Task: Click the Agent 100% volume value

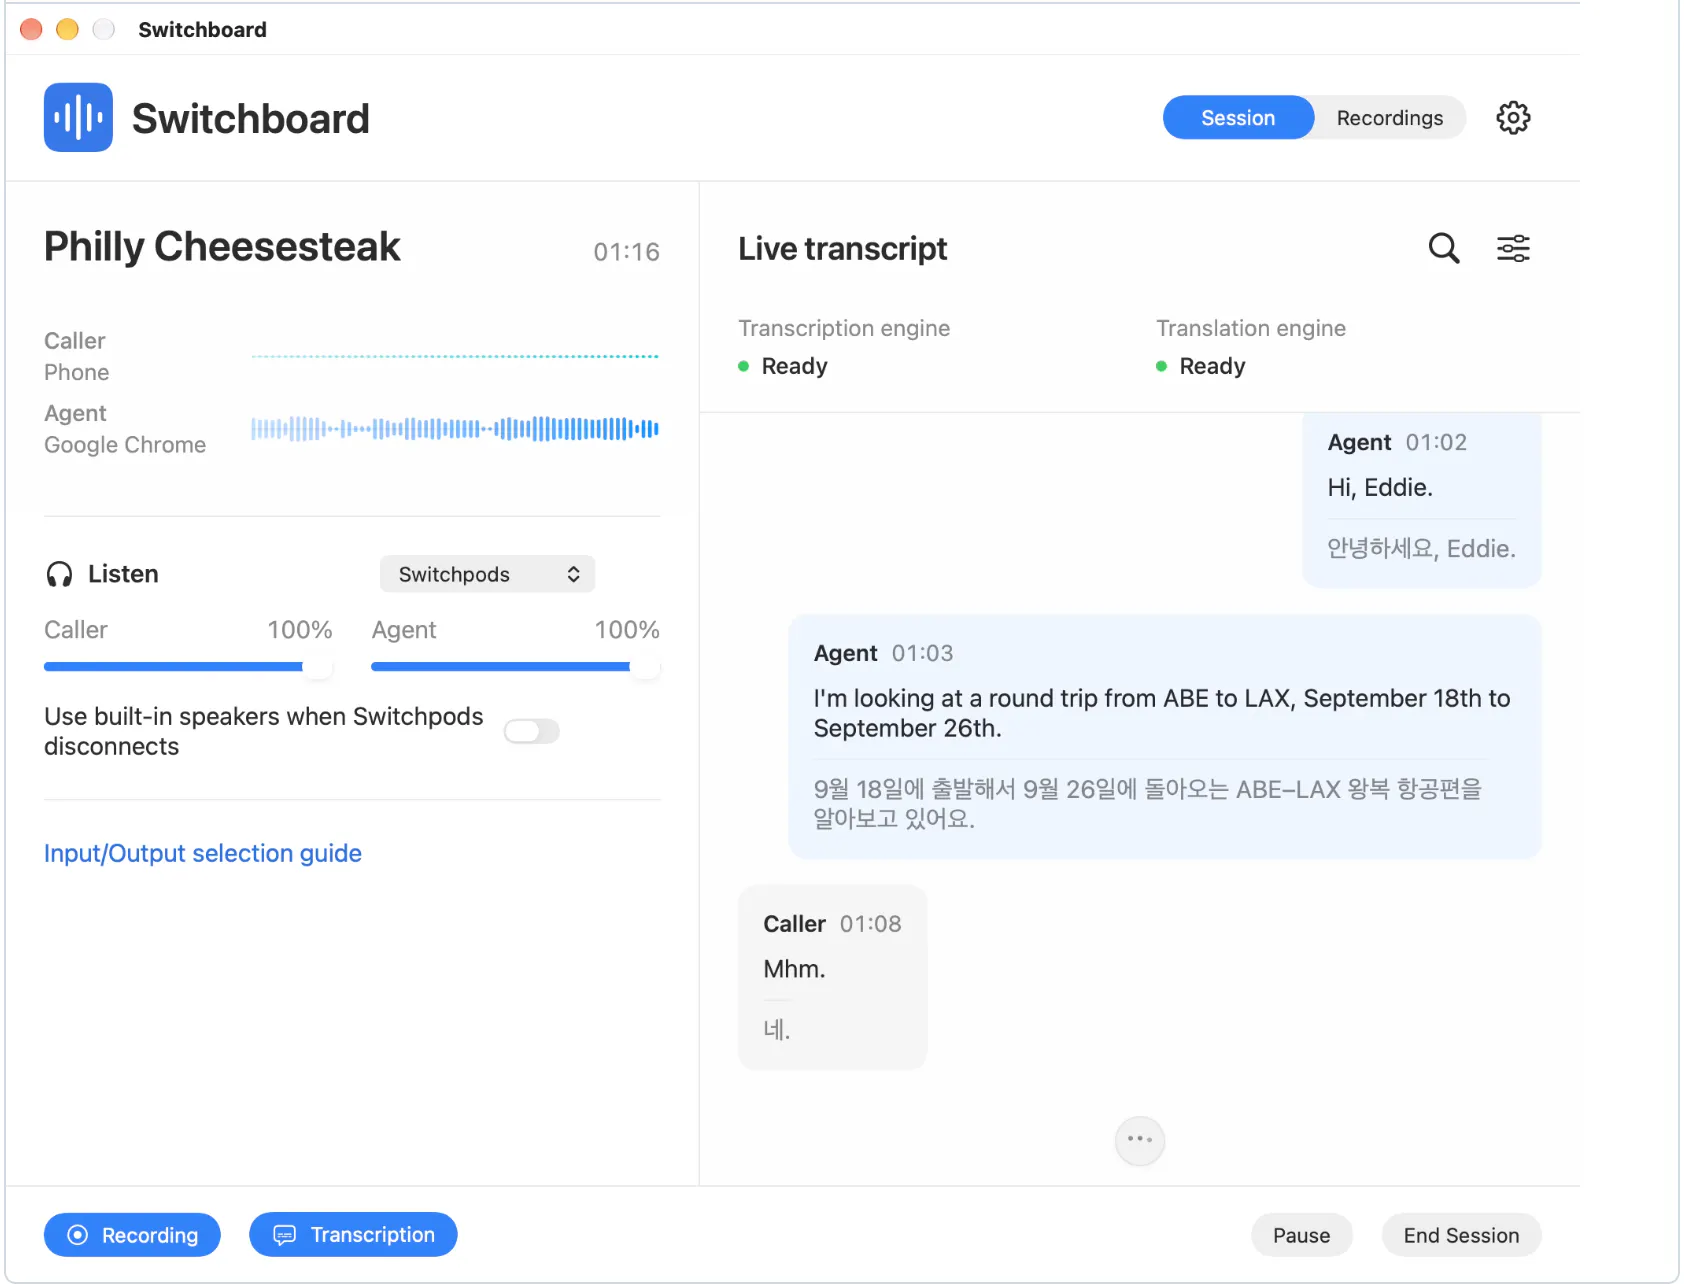Action: 627,630
